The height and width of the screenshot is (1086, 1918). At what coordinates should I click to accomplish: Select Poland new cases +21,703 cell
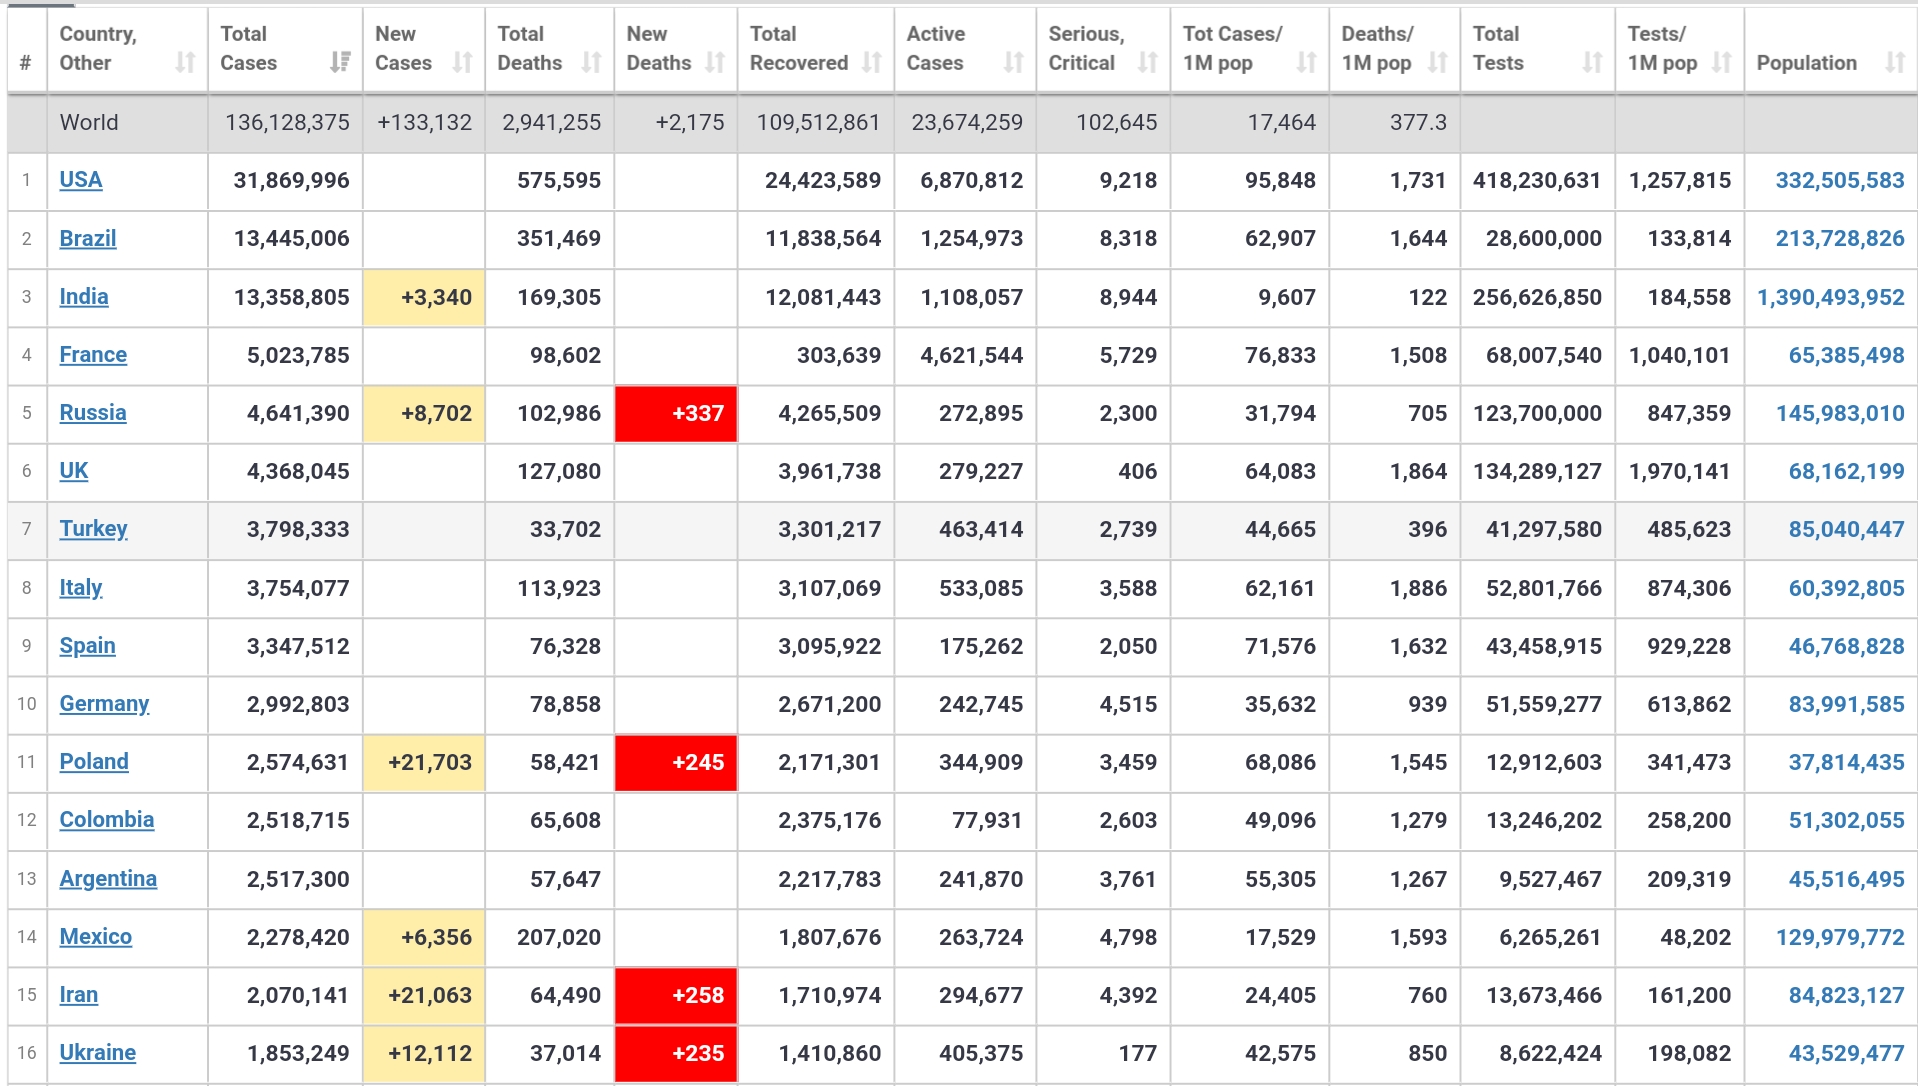[424, 762]
